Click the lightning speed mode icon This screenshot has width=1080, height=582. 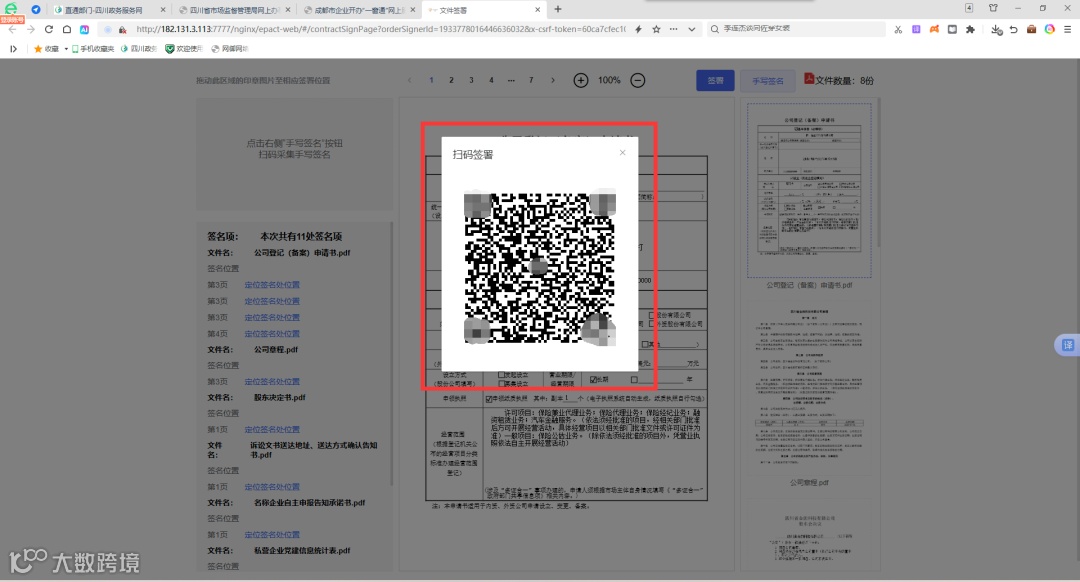point(638,30)
